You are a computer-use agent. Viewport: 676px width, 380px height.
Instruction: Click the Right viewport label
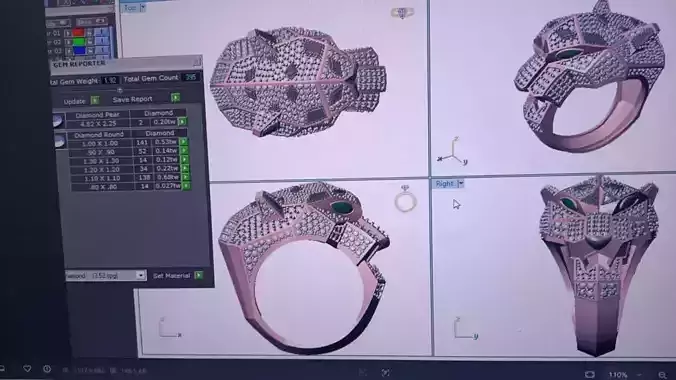[x=444, y=184]
